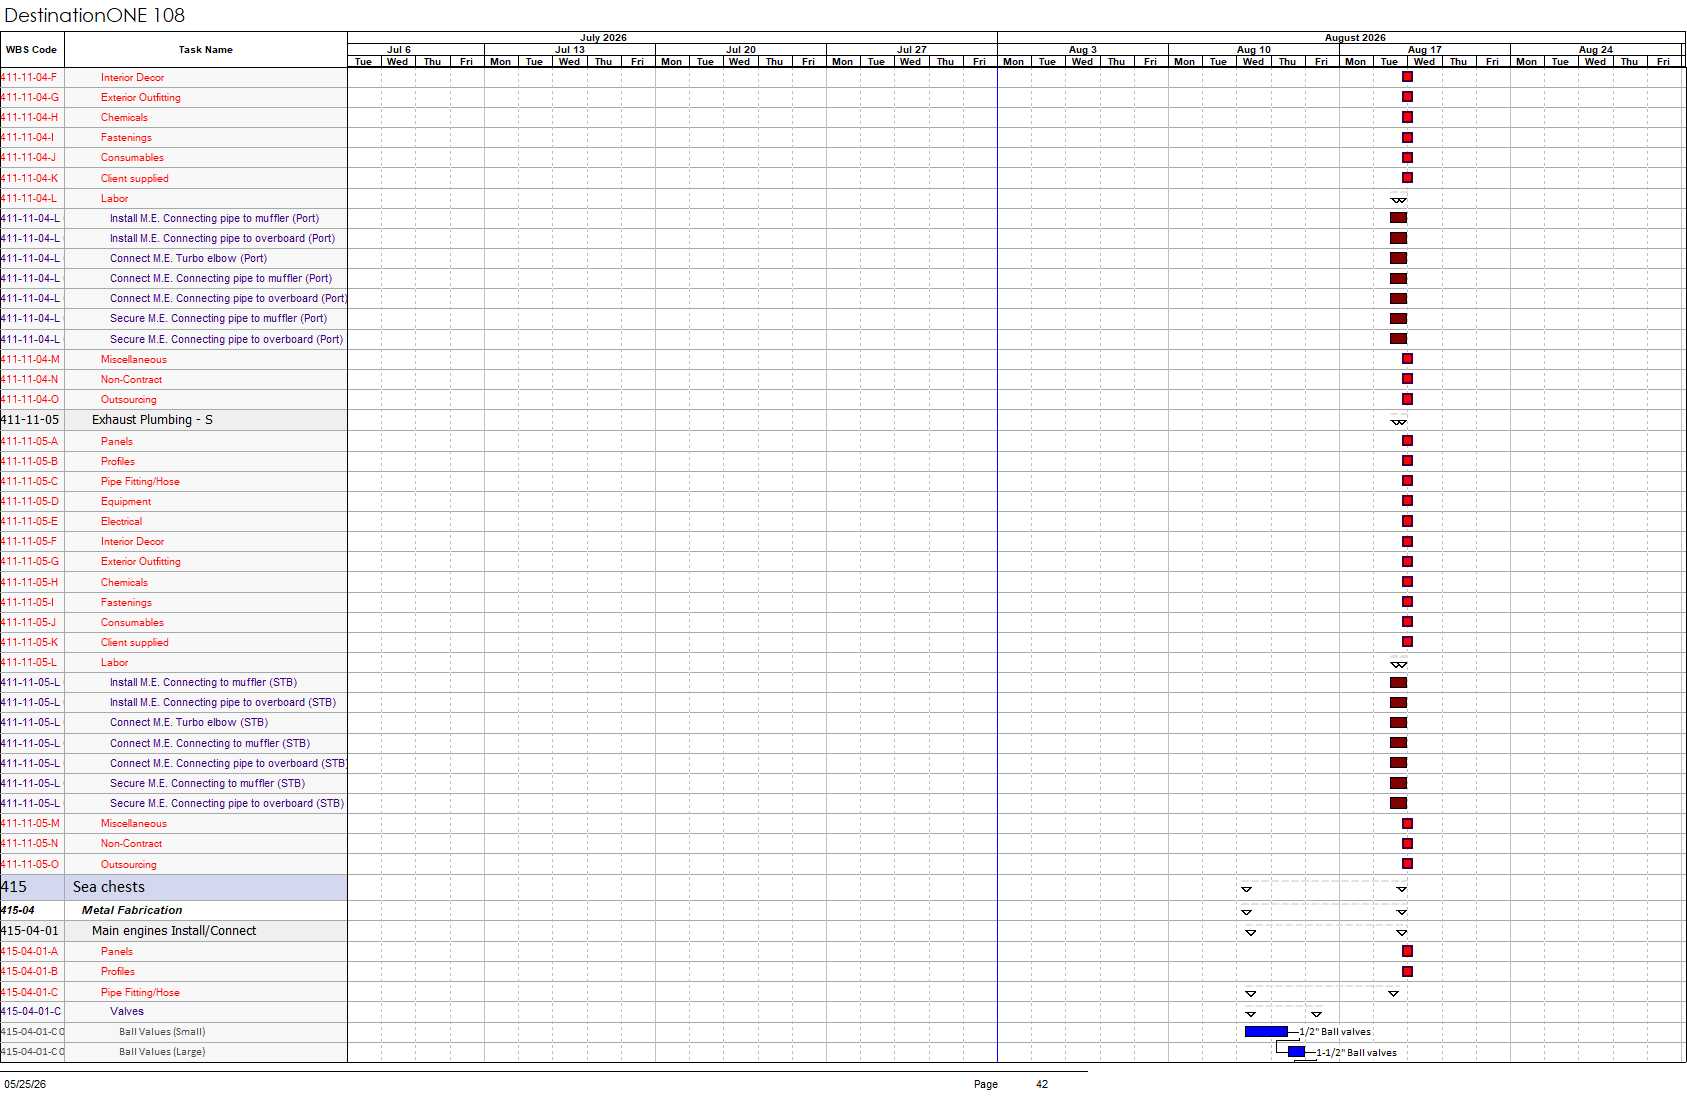Click dark red bar for Install M.E. Connecting pipe to overboard (STB)
Viewport: 1687px width, 1097px height.
(1398, 702)
